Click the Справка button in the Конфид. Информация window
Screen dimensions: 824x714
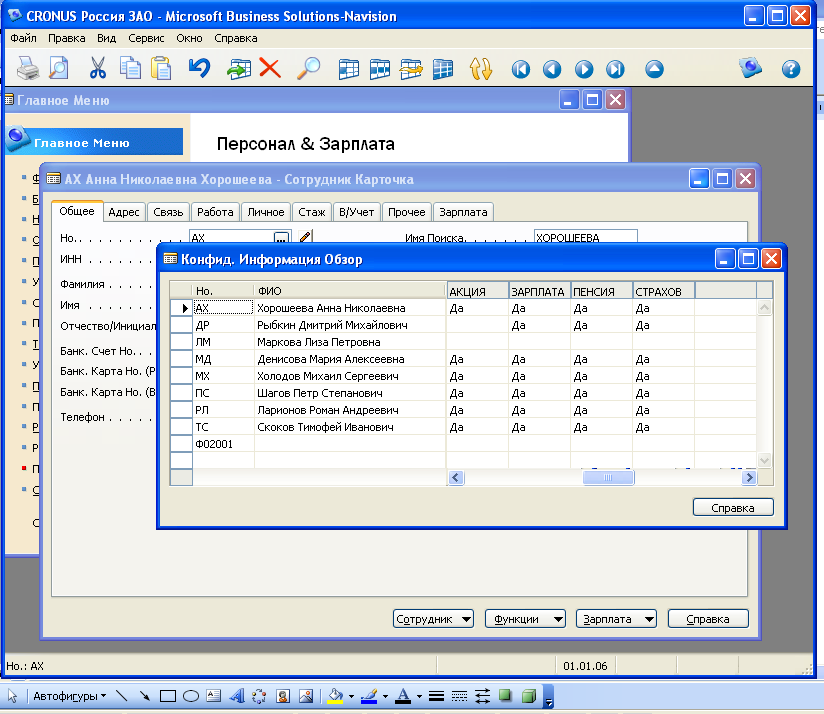(733, 508)
